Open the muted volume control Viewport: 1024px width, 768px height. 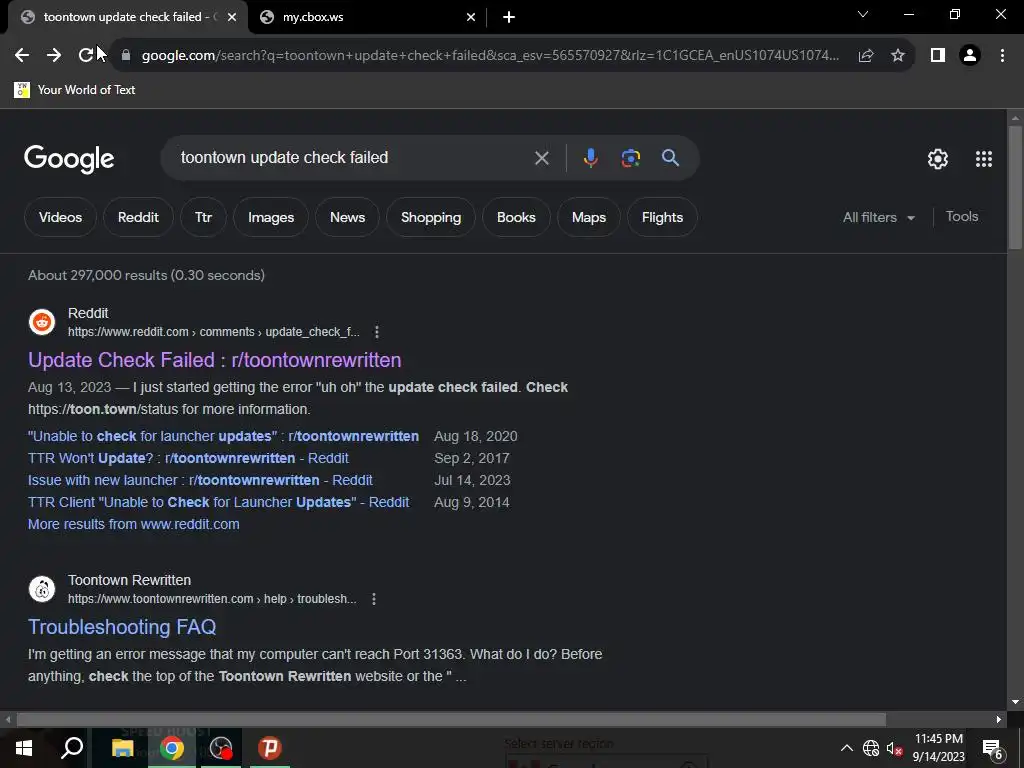(x=894, y=748)
